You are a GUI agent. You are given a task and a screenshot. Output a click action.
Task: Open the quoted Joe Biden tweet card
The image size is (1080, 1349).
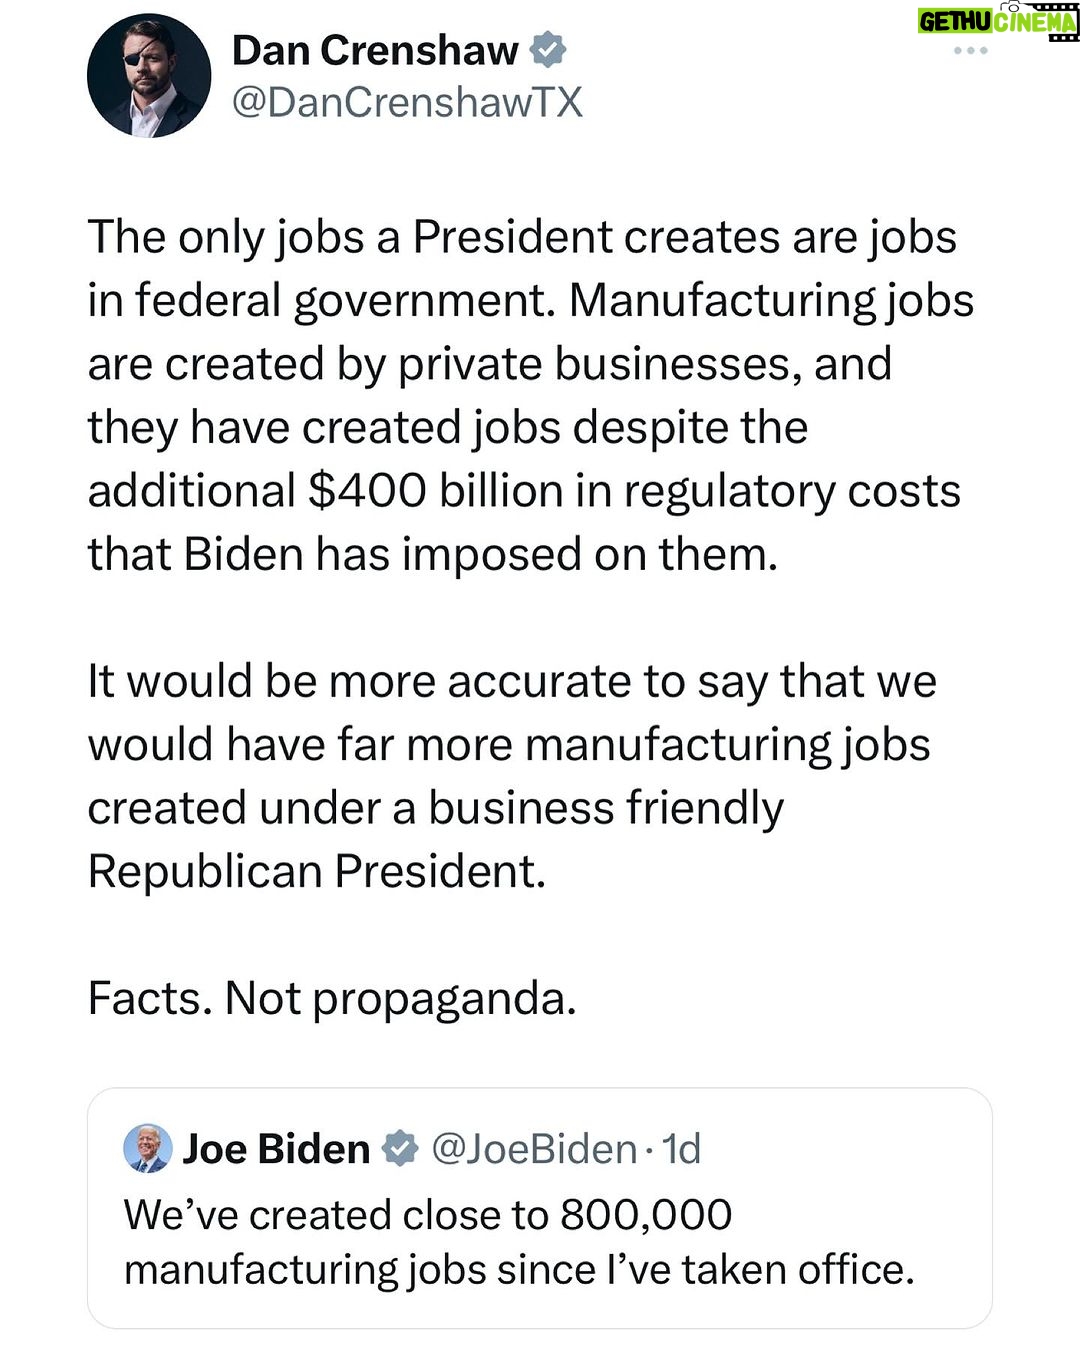click(x=540, y=1208)
